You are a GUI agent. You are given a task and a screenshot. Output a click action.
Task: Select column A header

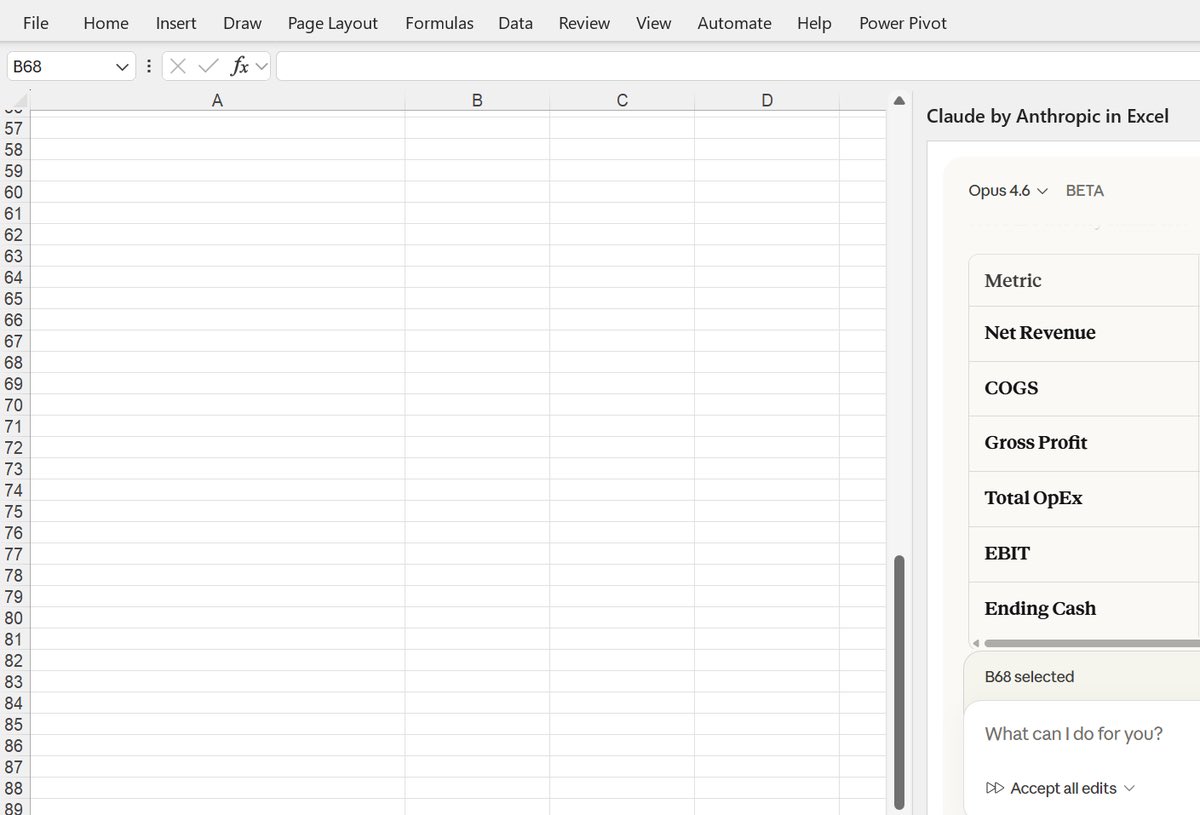coord(217,100)
